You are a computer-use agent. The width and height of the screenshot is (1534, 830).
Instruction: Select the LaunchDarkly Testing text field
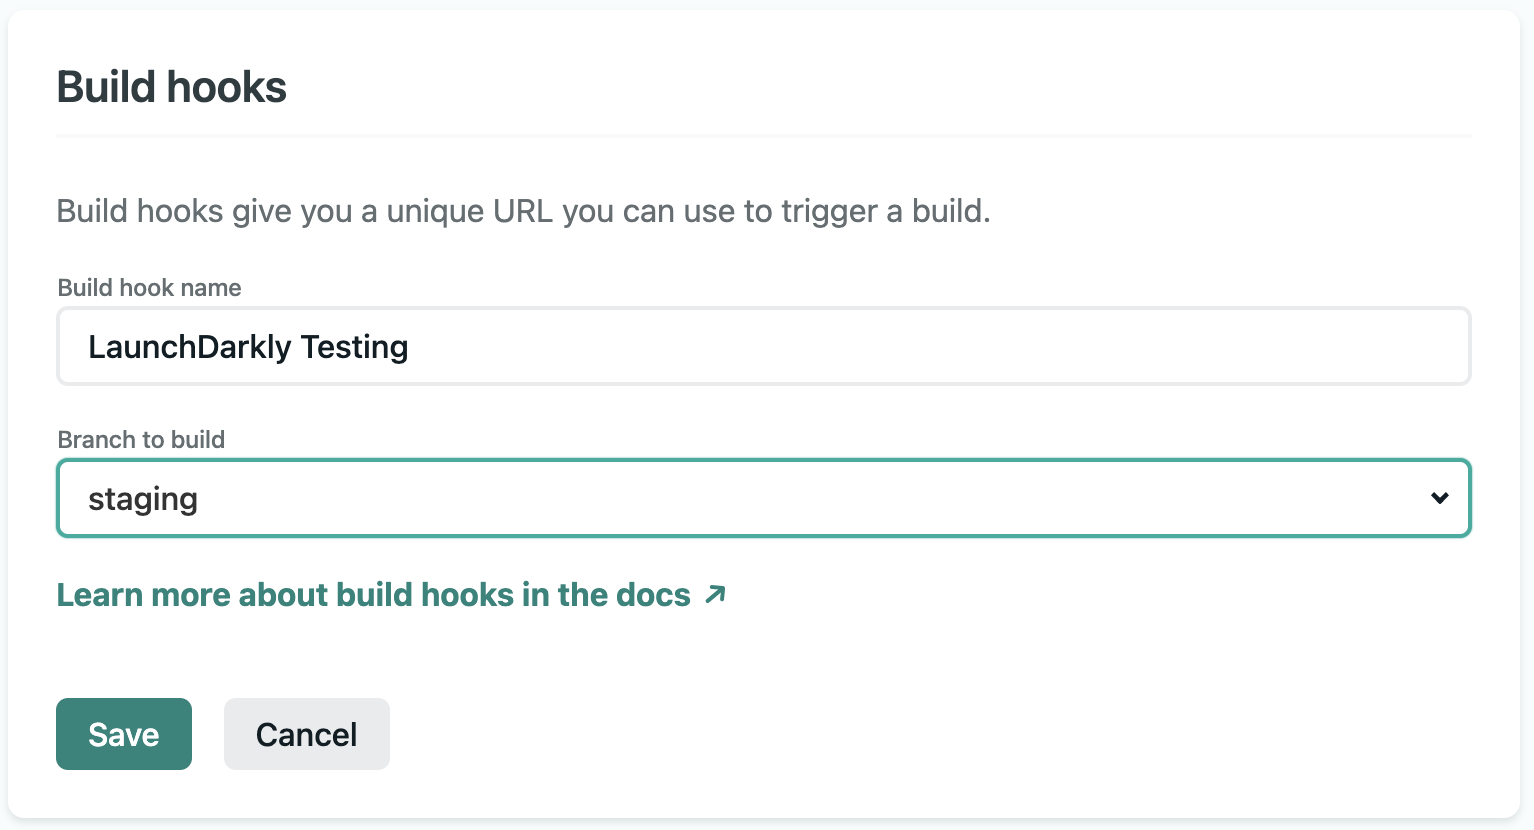[x=764, y=346]
